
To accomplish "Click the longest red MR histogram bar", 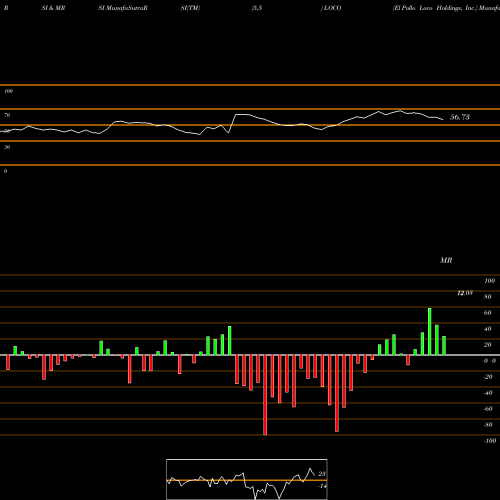I will click(x=265, y=395).
